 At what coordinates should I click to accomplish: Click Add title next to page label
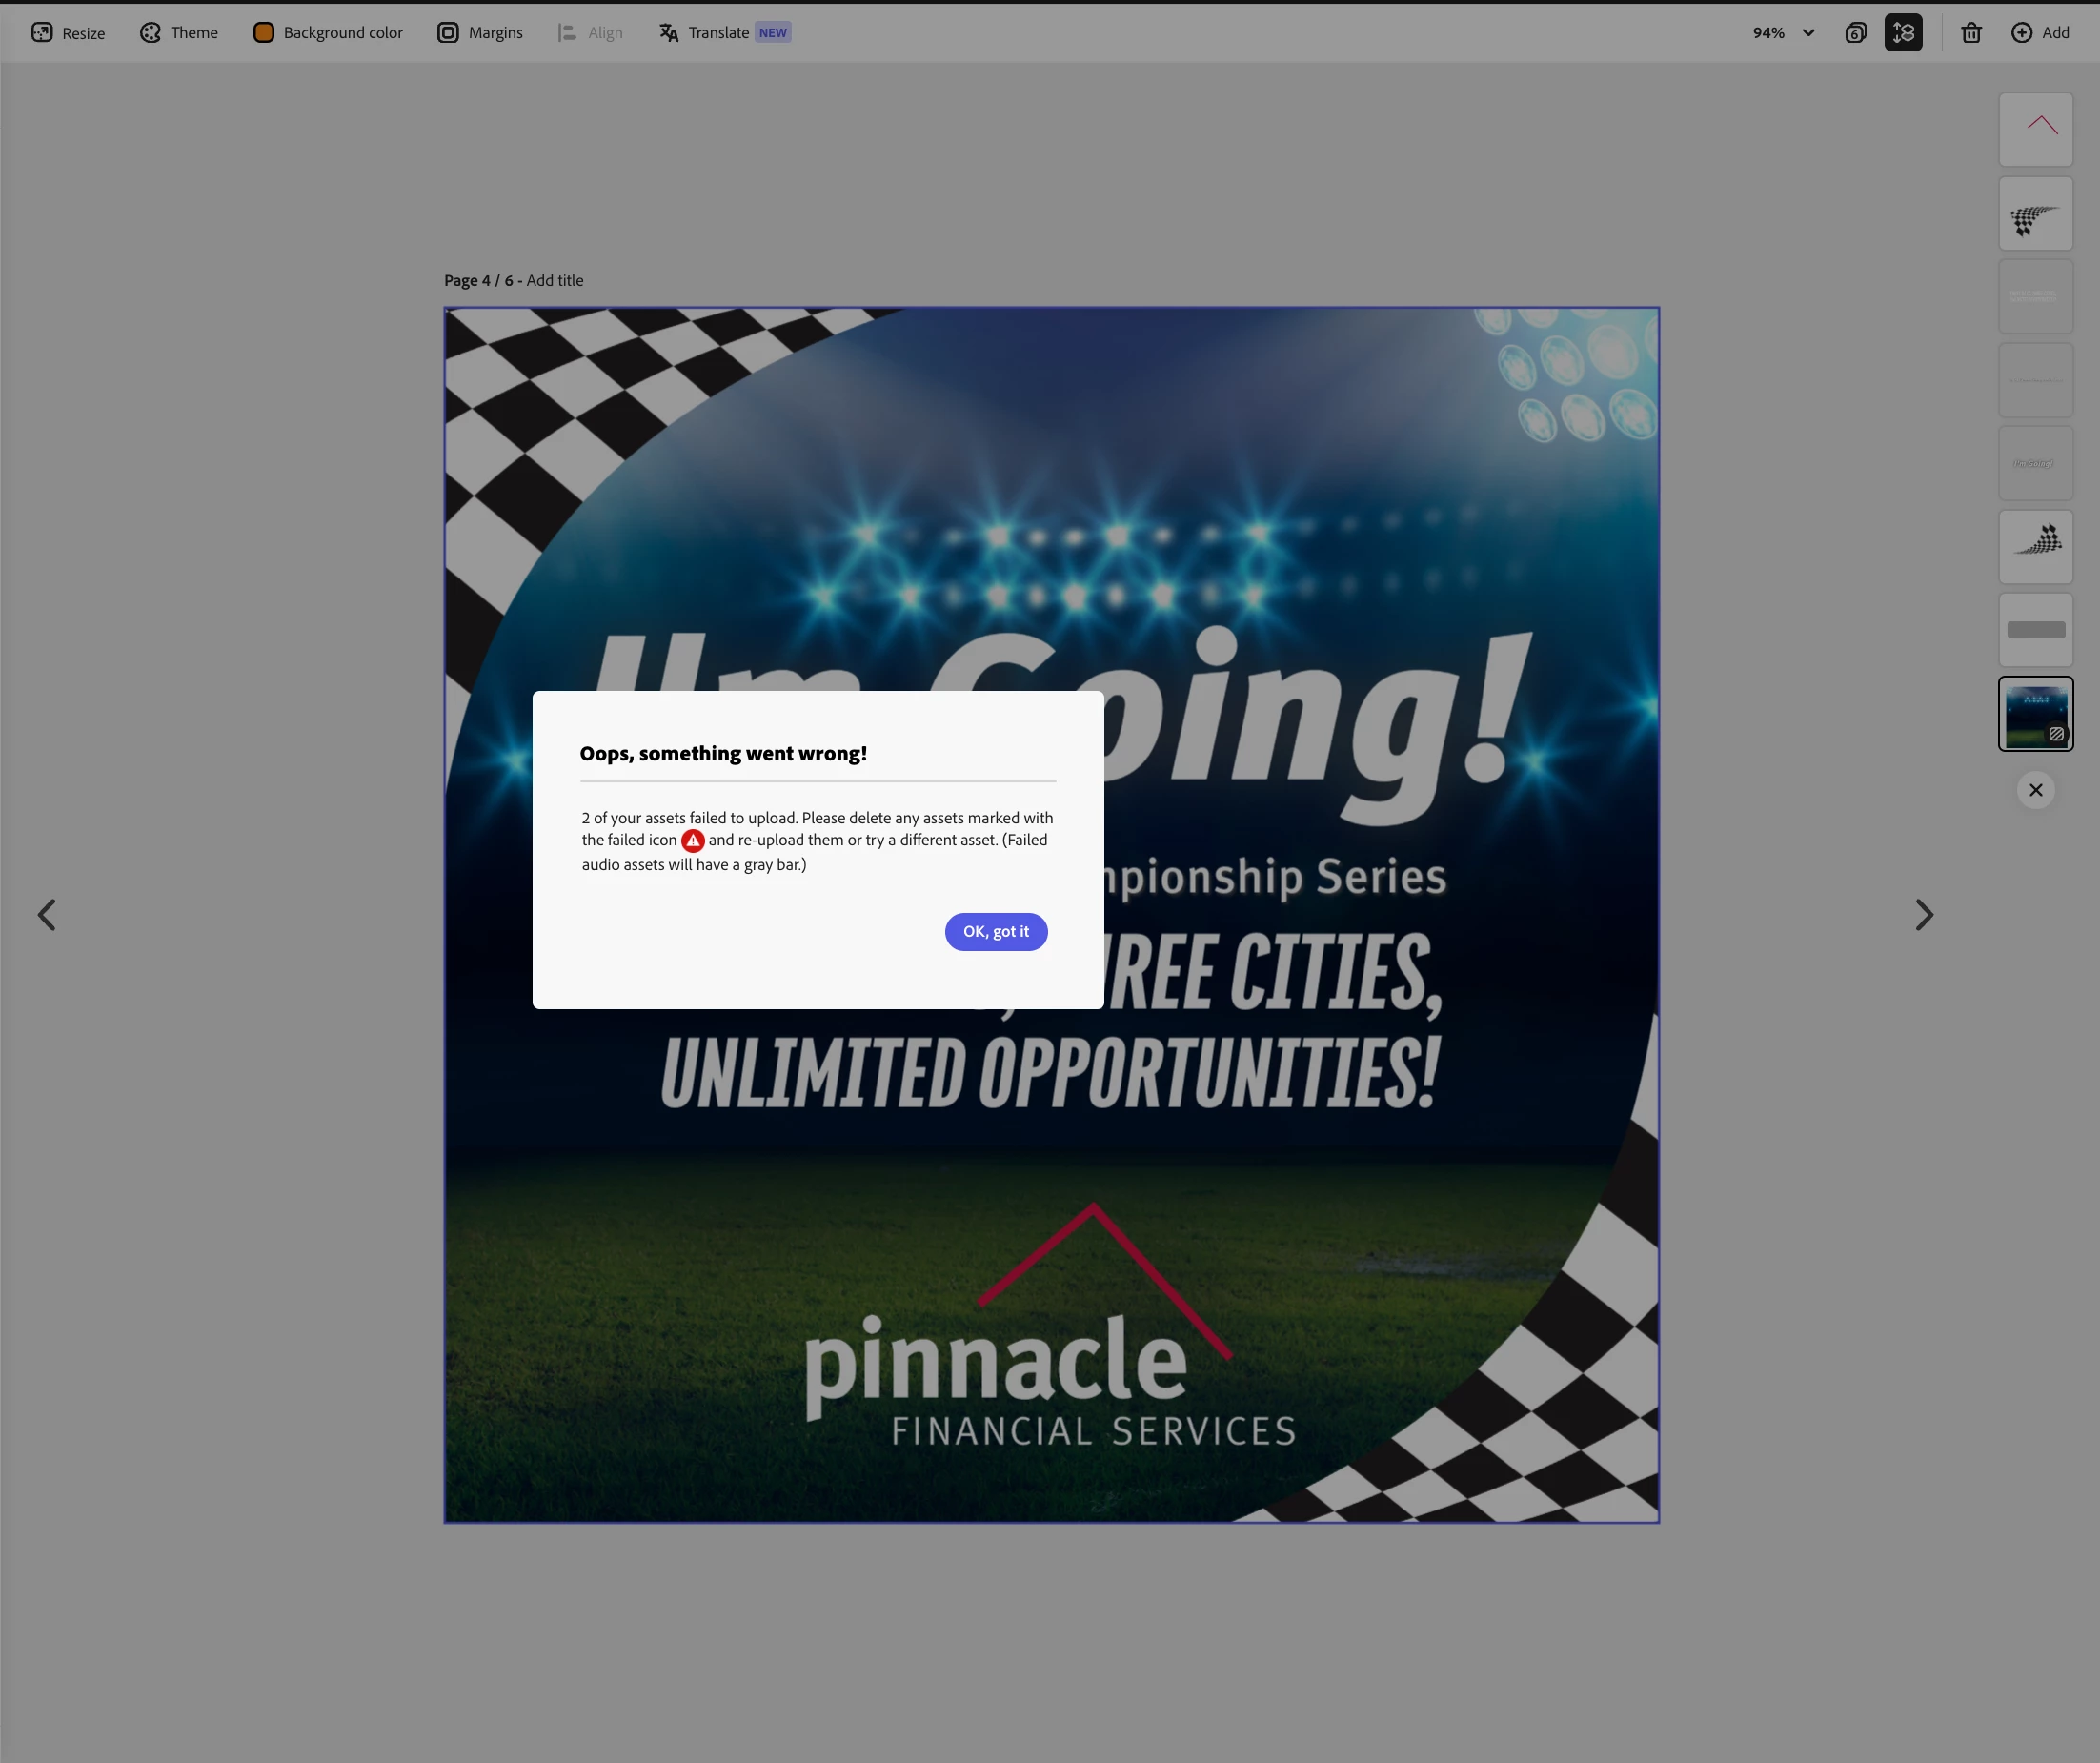[x=555, y=280]
